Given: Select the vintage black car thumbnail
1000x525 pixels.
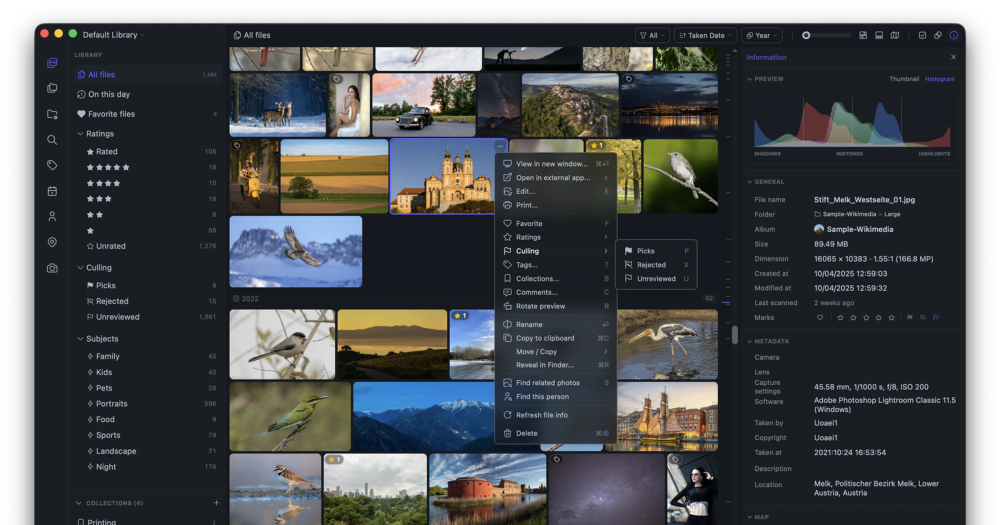Looking at the screenshot, I should [x=424, y=105].
